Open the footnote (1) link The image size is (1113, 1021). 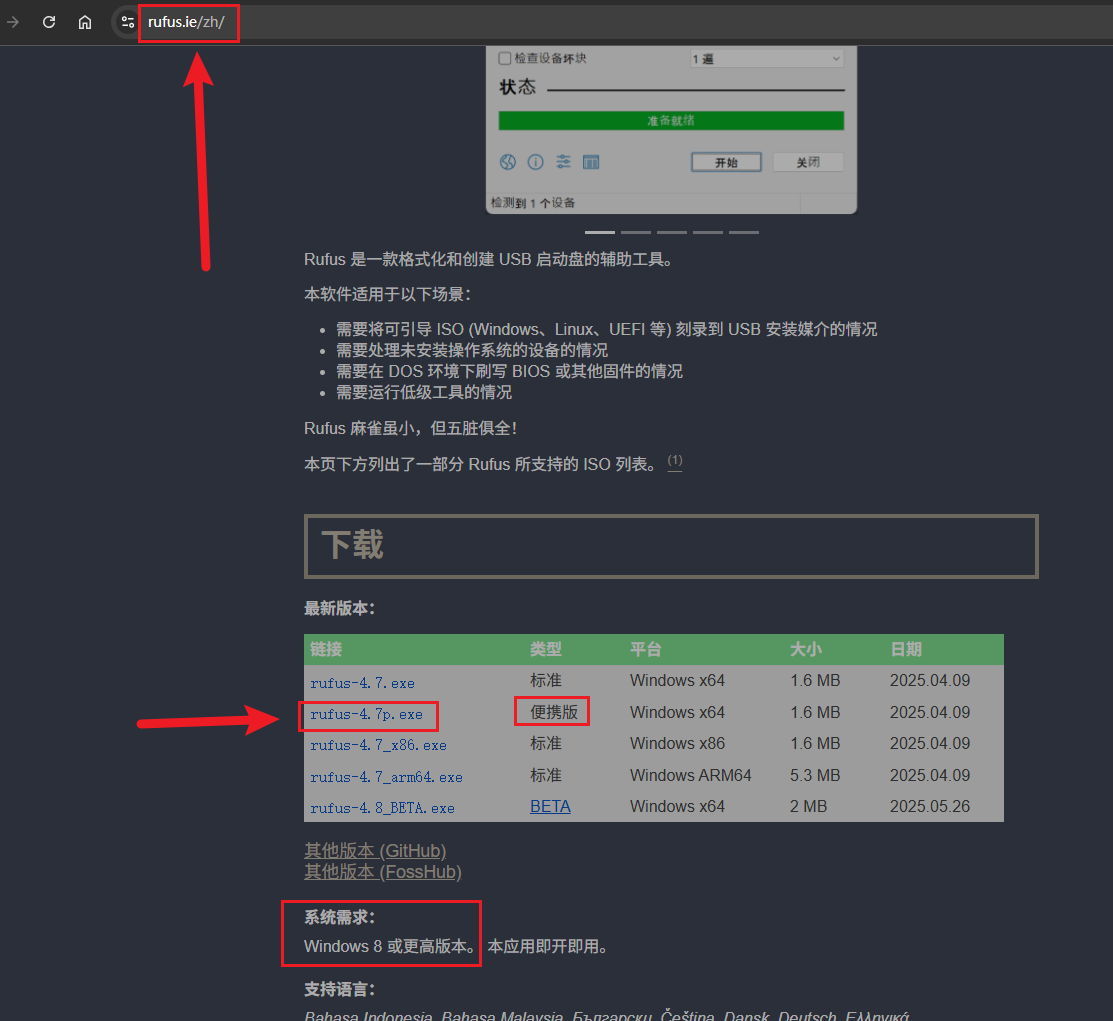pyautogui.click(x=675, y=461)
